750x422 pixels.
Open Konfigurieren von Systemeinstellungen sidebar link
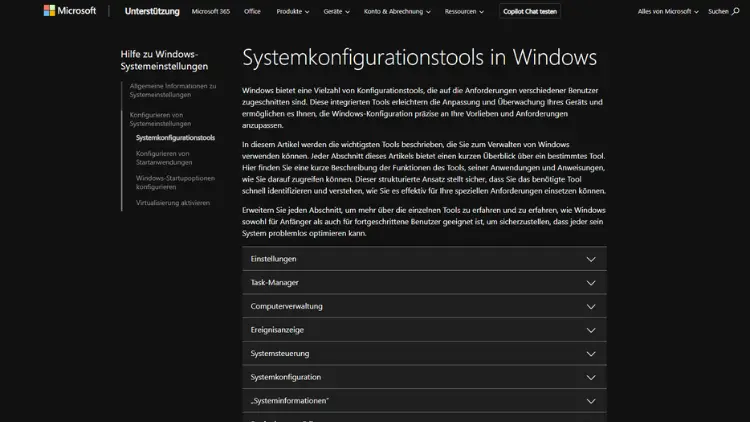pyautogui.click(x=160, y=119)
